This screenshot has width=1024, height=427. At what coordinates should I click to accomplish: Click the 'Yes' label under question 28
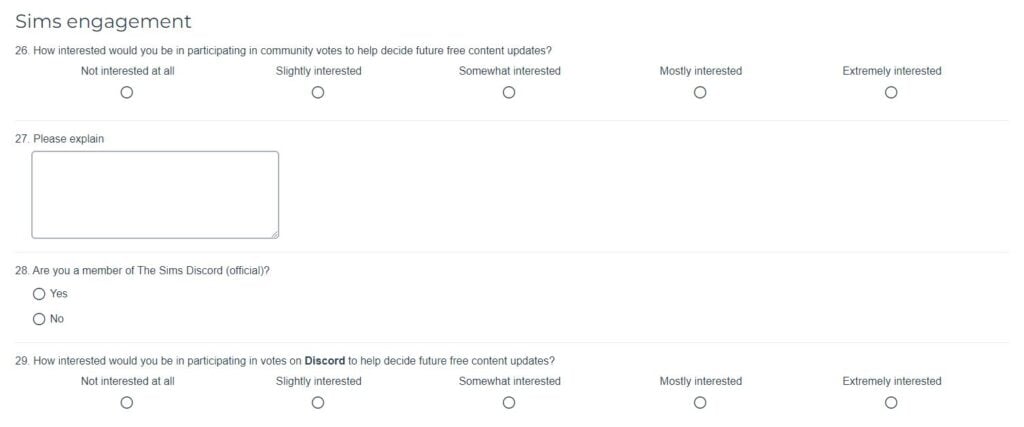click(x=59, y=294)
